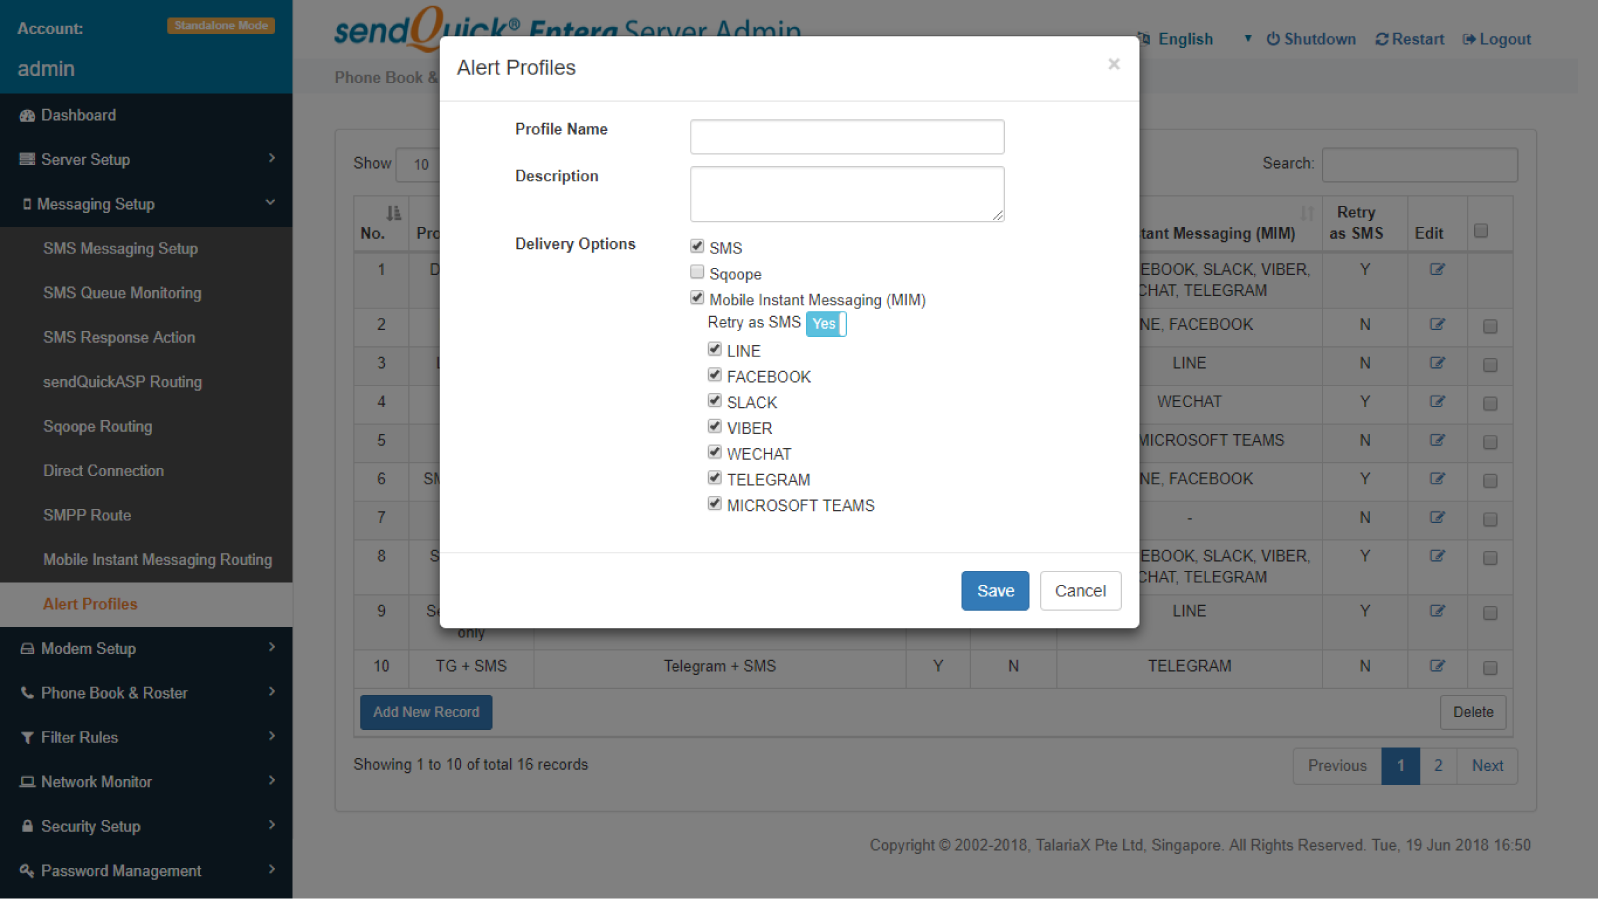Click the edit icon for row 4

(1437, 402)
